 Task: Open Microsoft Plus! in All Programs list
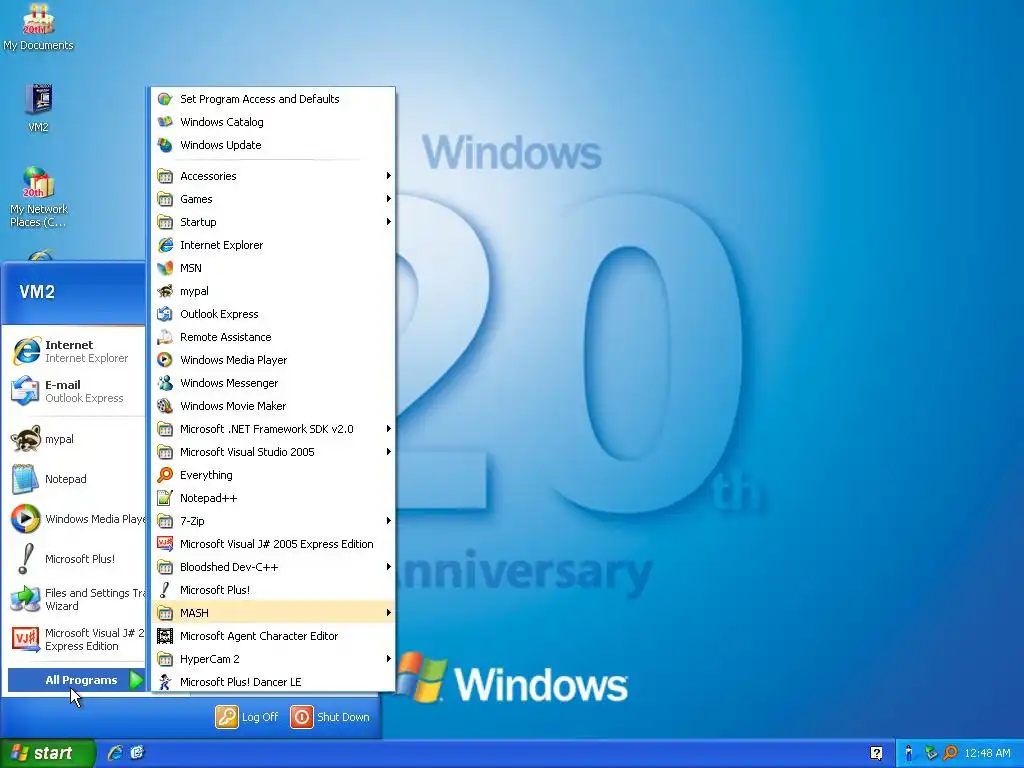[273, 590]
